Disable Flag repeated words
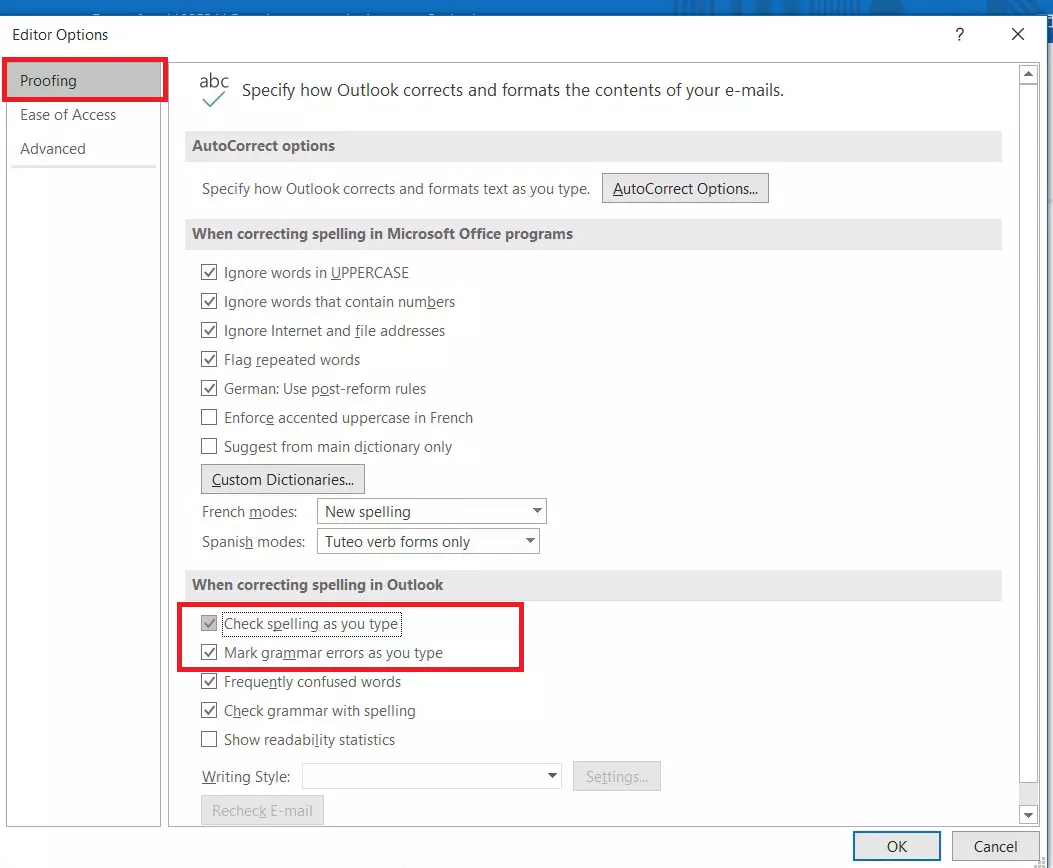Viewport: 1053px width, 868px height. click(209, 359)
